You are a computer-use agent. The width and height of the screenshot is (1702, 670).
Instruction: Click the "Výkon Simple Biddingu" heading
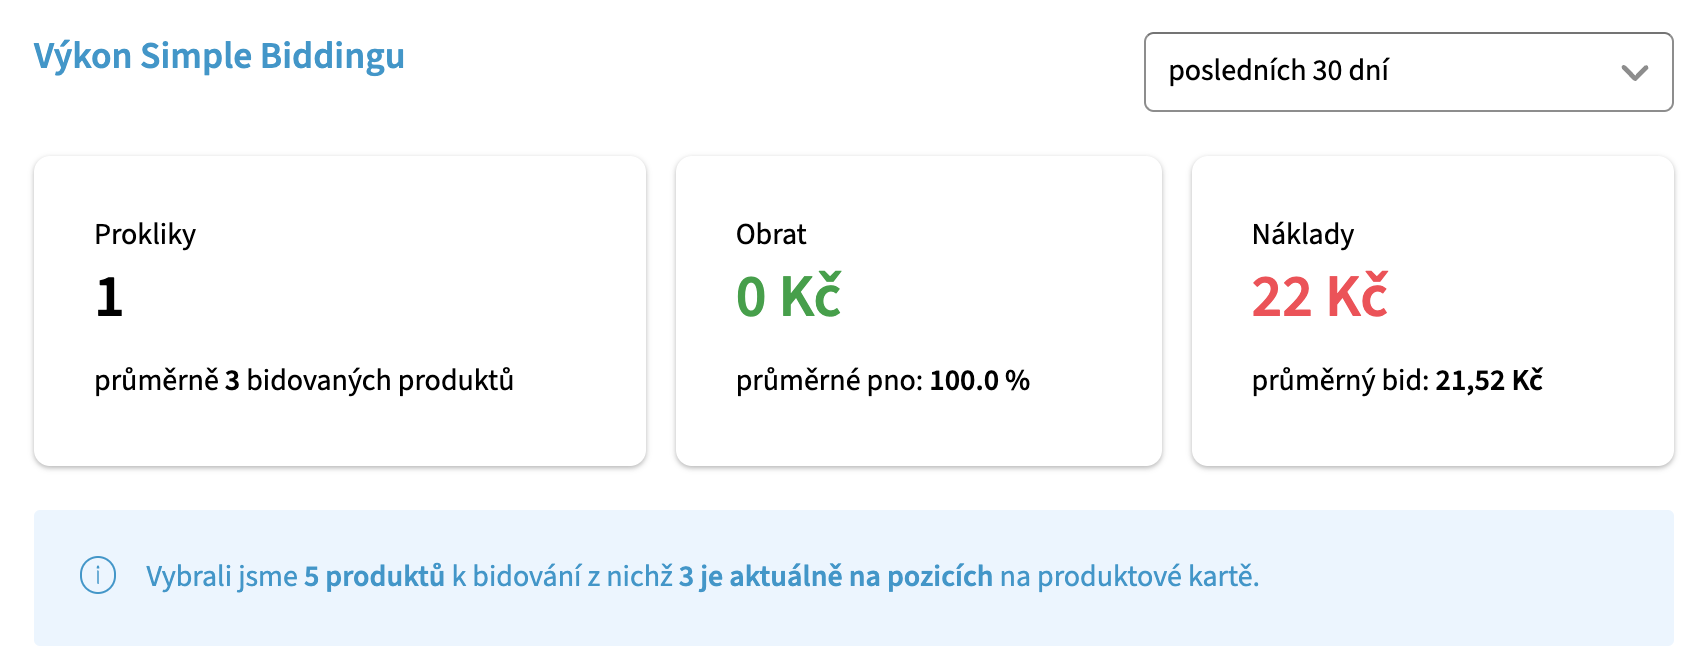[219, 56]
